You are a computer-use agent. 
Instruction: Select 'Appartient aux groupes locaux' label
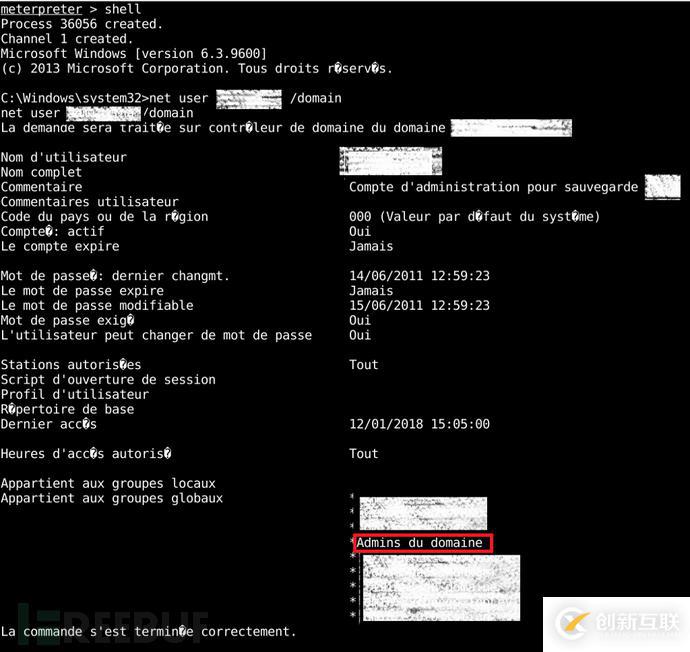point(108,483)
